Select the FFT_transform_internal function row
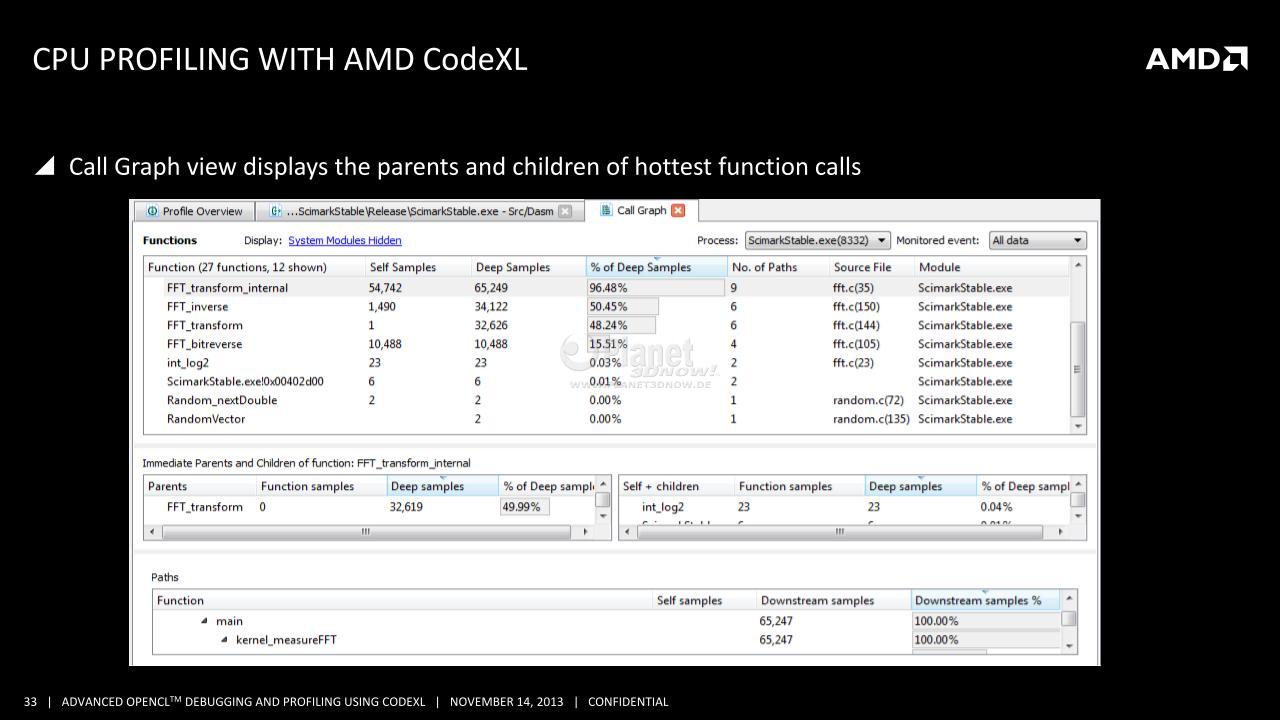This screenshot has height=720, width=1280. pyautogui.click(x=607, y=288)
